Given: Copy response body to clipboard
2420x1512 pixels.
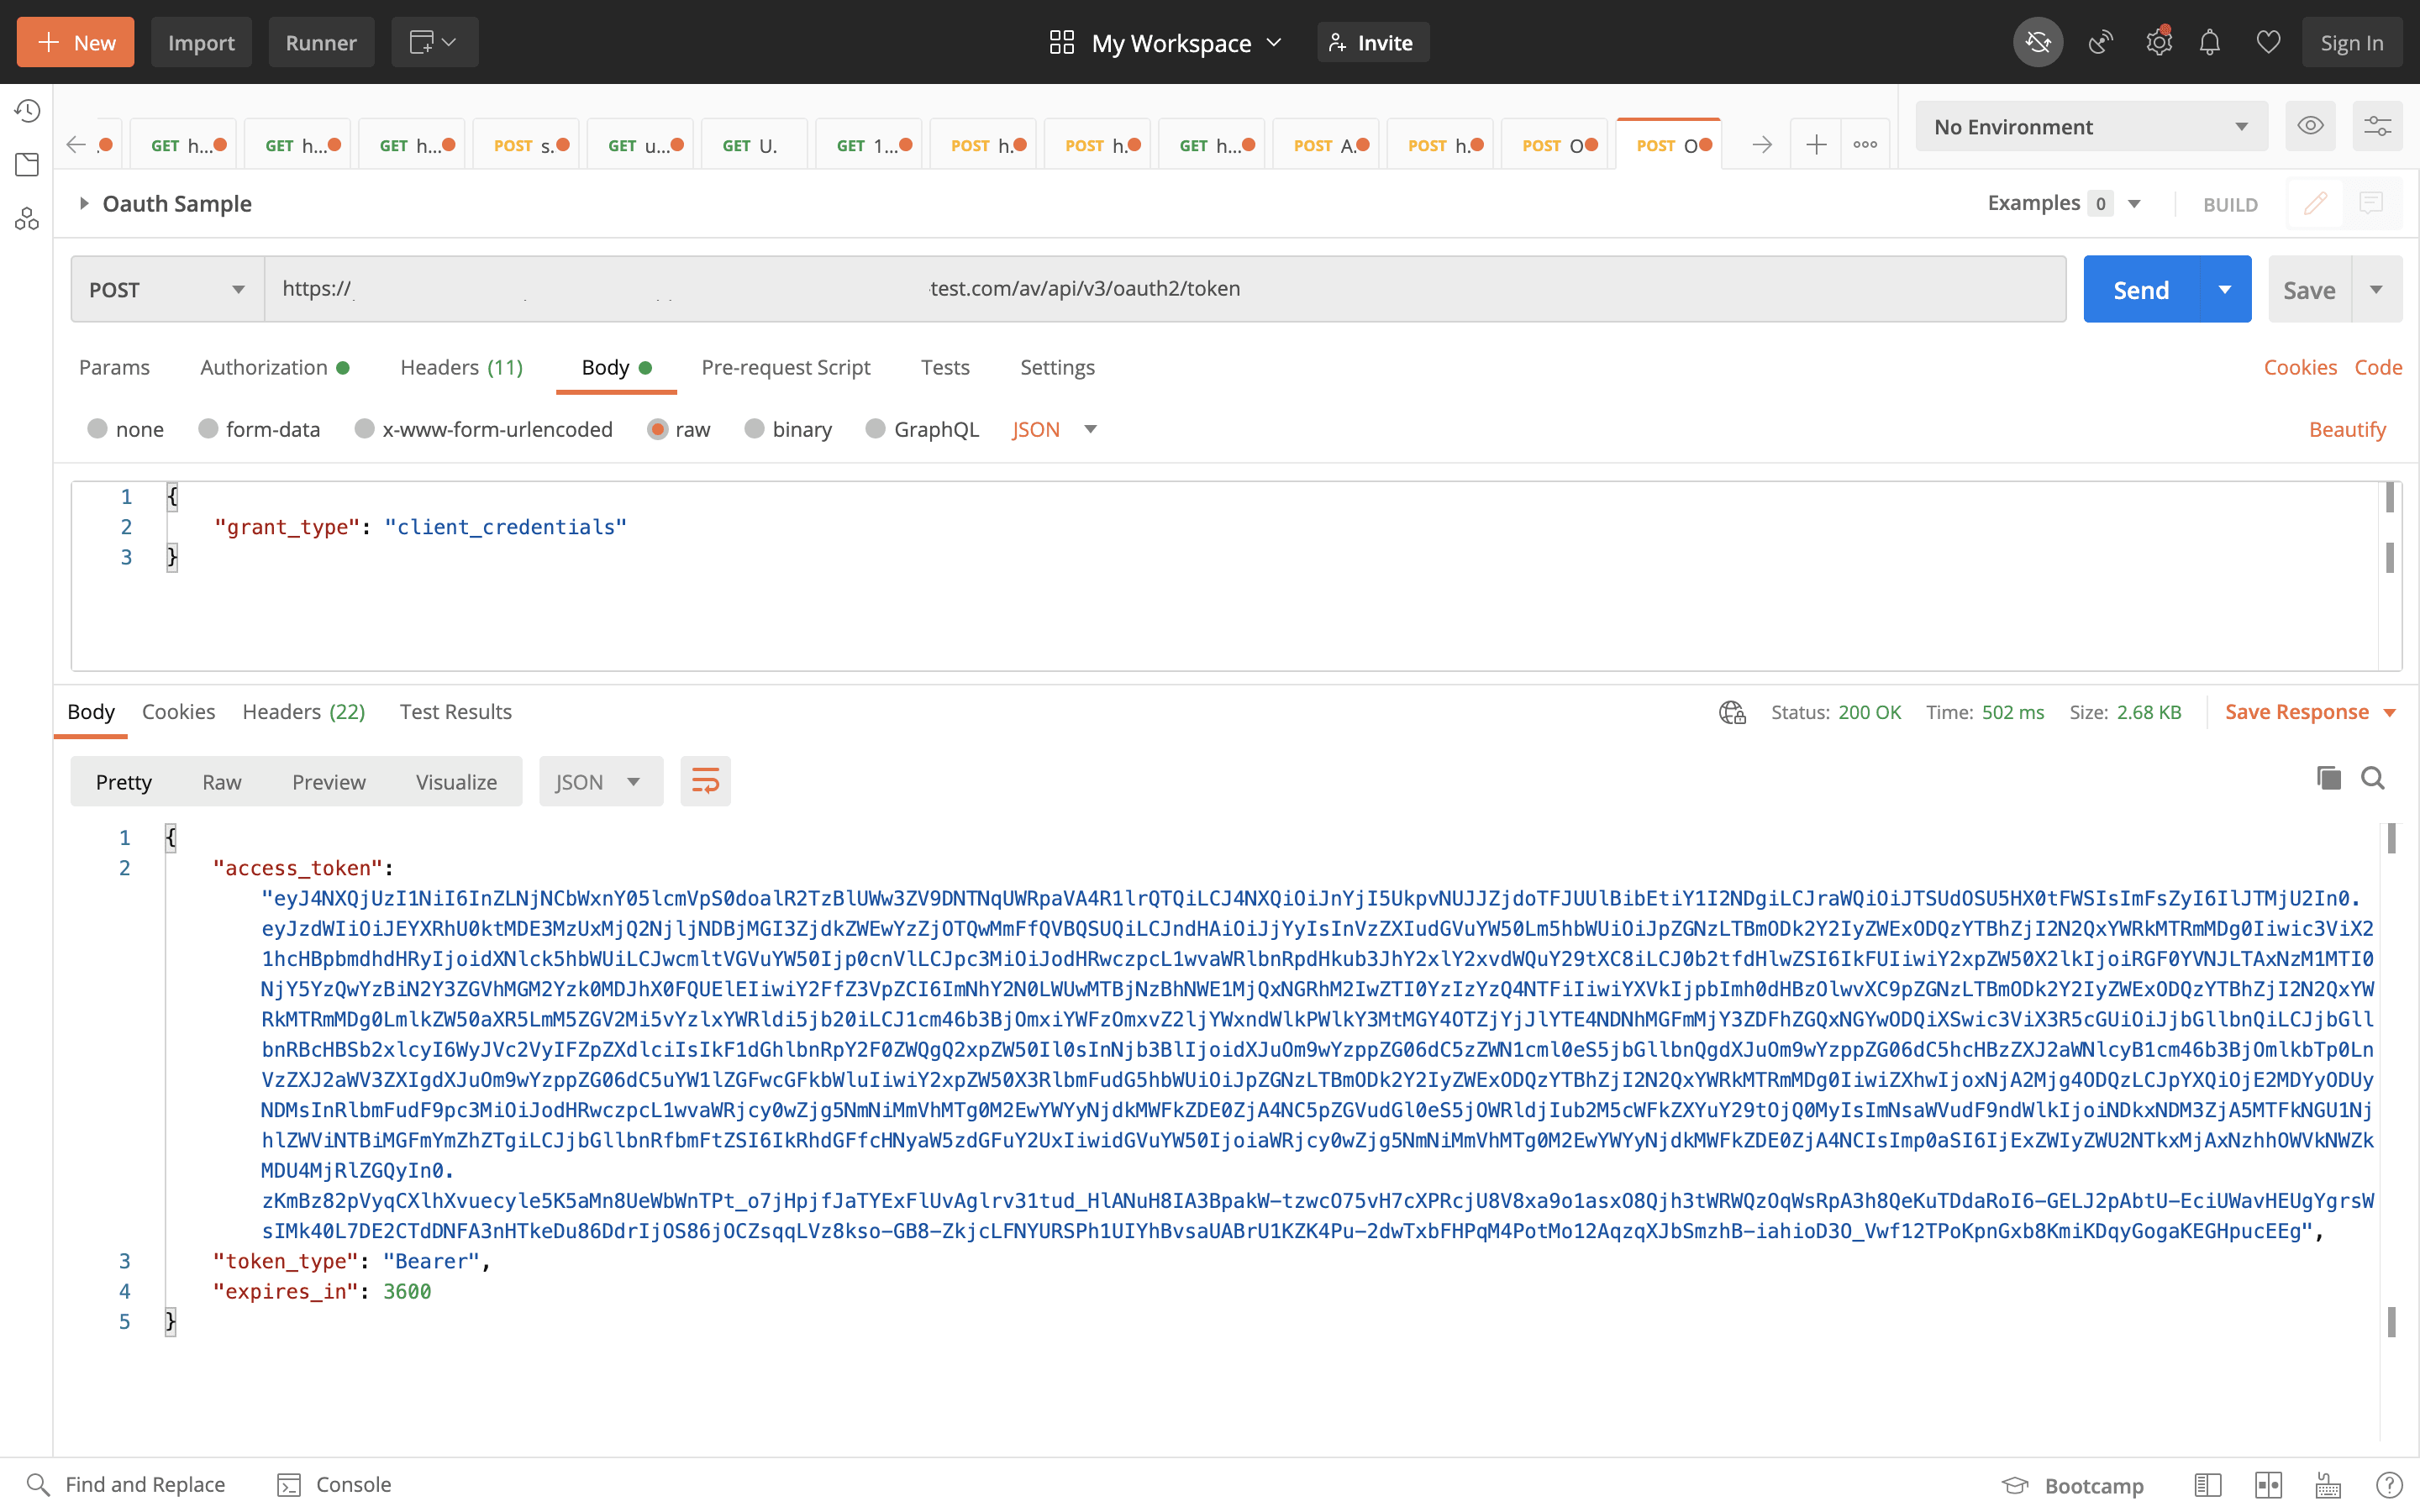Looking at the screenshot, I should (x=2329, y=778).
